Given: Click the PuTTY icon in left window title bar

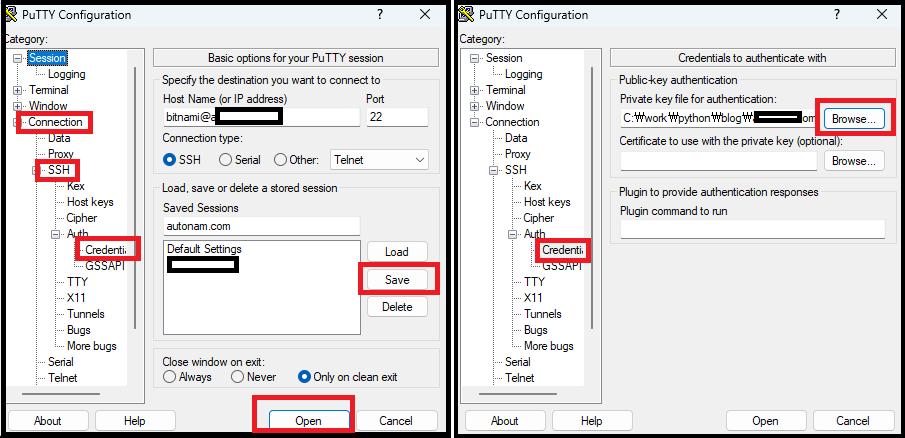Looking at the screenshot, I should (x=12, y=14).
